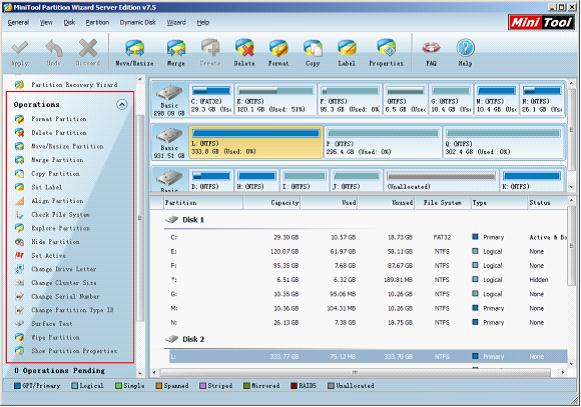Select the P: NTFS partition block in disk map

[383, 143]
